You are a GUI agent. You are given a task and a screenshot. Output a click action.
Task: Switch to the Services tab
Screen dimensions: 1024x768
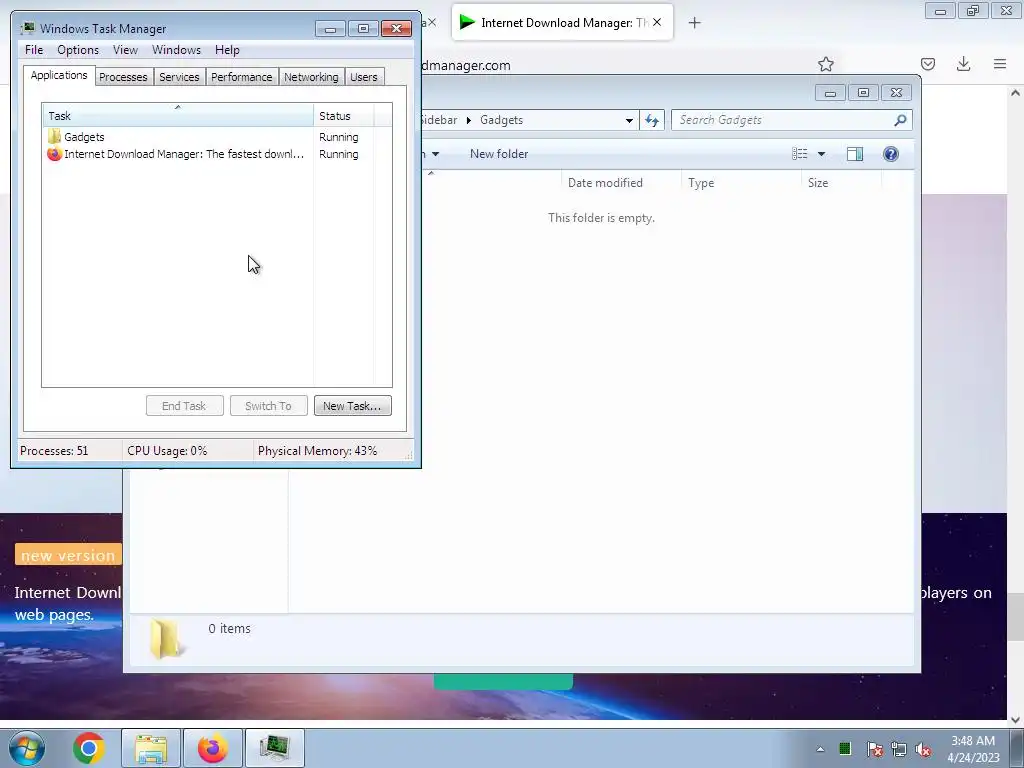pyautogui.click(x=179, y=77)
